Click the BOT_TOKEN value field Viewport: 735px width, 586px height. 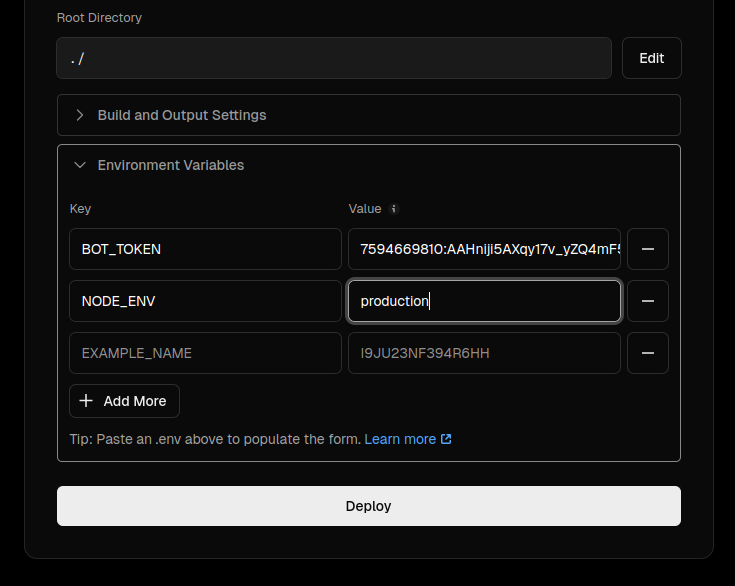(x=484, y=249)
